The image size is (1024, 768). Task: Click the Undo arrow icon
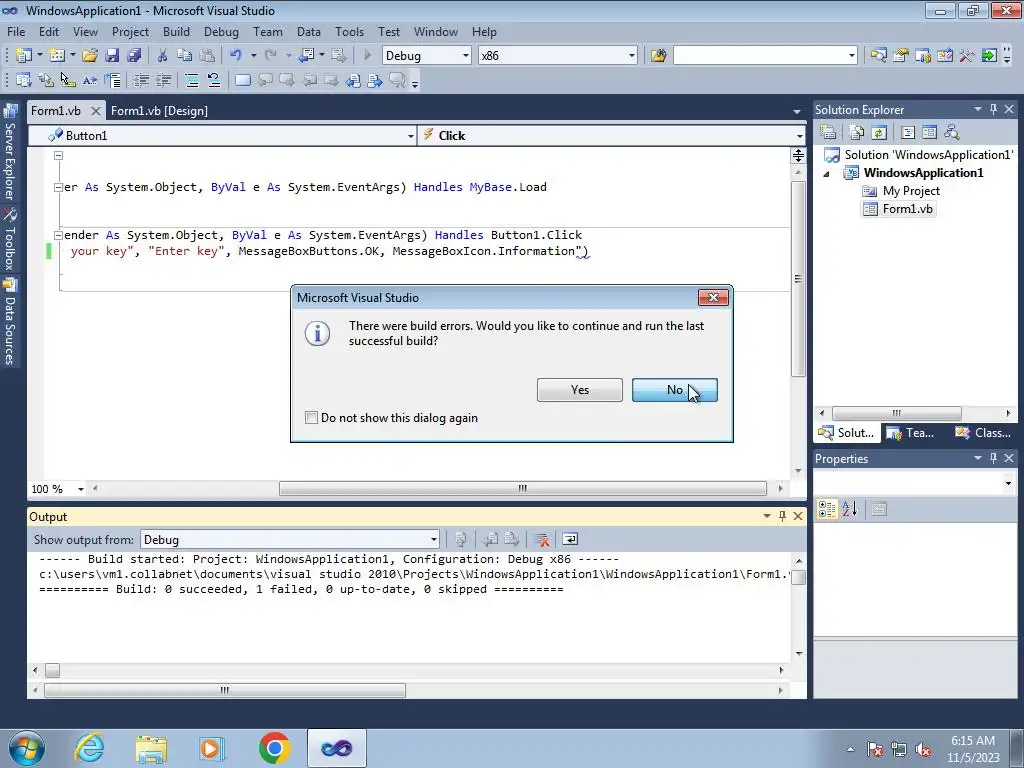pyautogui.click(x=236, y=56)
